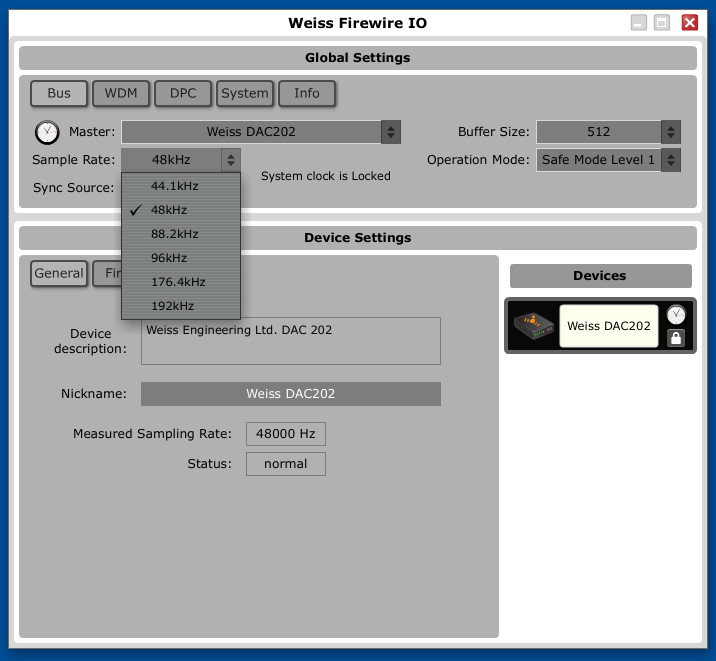This screenshot has height=661, width=716.
Task: Toggle the lock icon on Weiss DAC202 device
Action: click(x=676, y=338)
